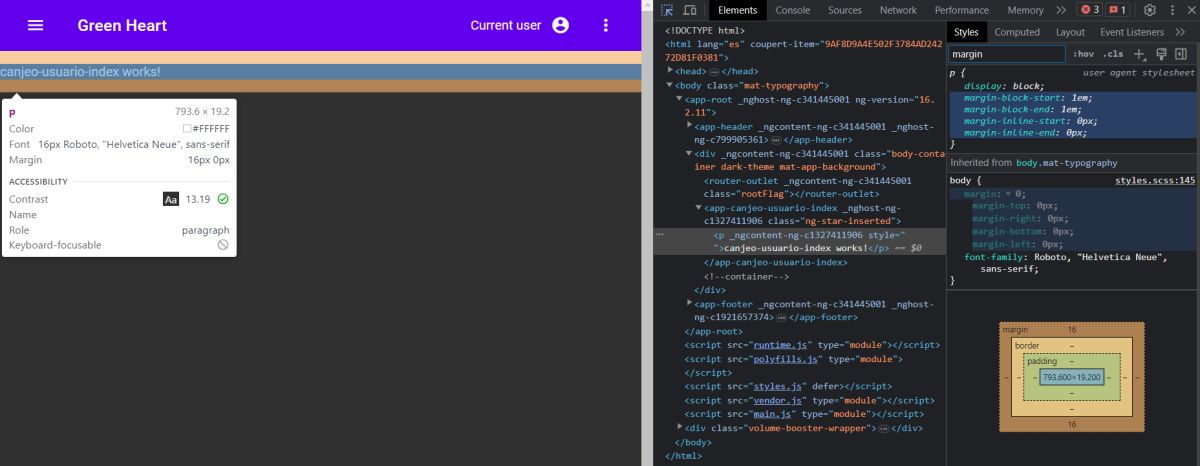The height and width of the screenshot is (466, 1200).
Task: Expand the app-footer node
Action: pyautogui.click(x=689, y=303)
